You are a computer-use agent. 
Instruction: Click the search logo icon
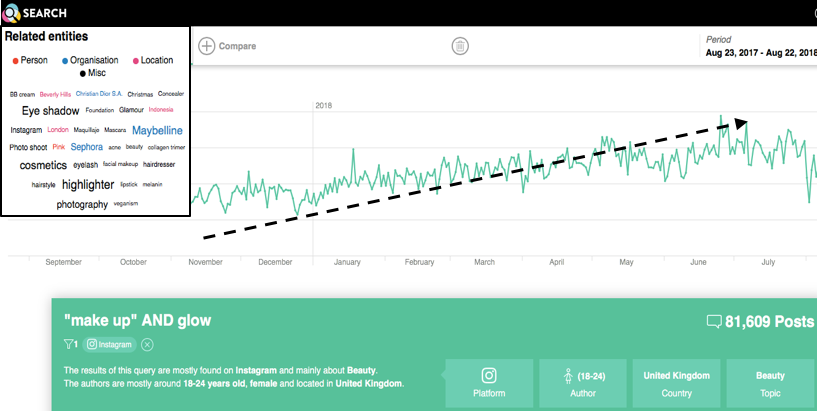pos(11,13)
